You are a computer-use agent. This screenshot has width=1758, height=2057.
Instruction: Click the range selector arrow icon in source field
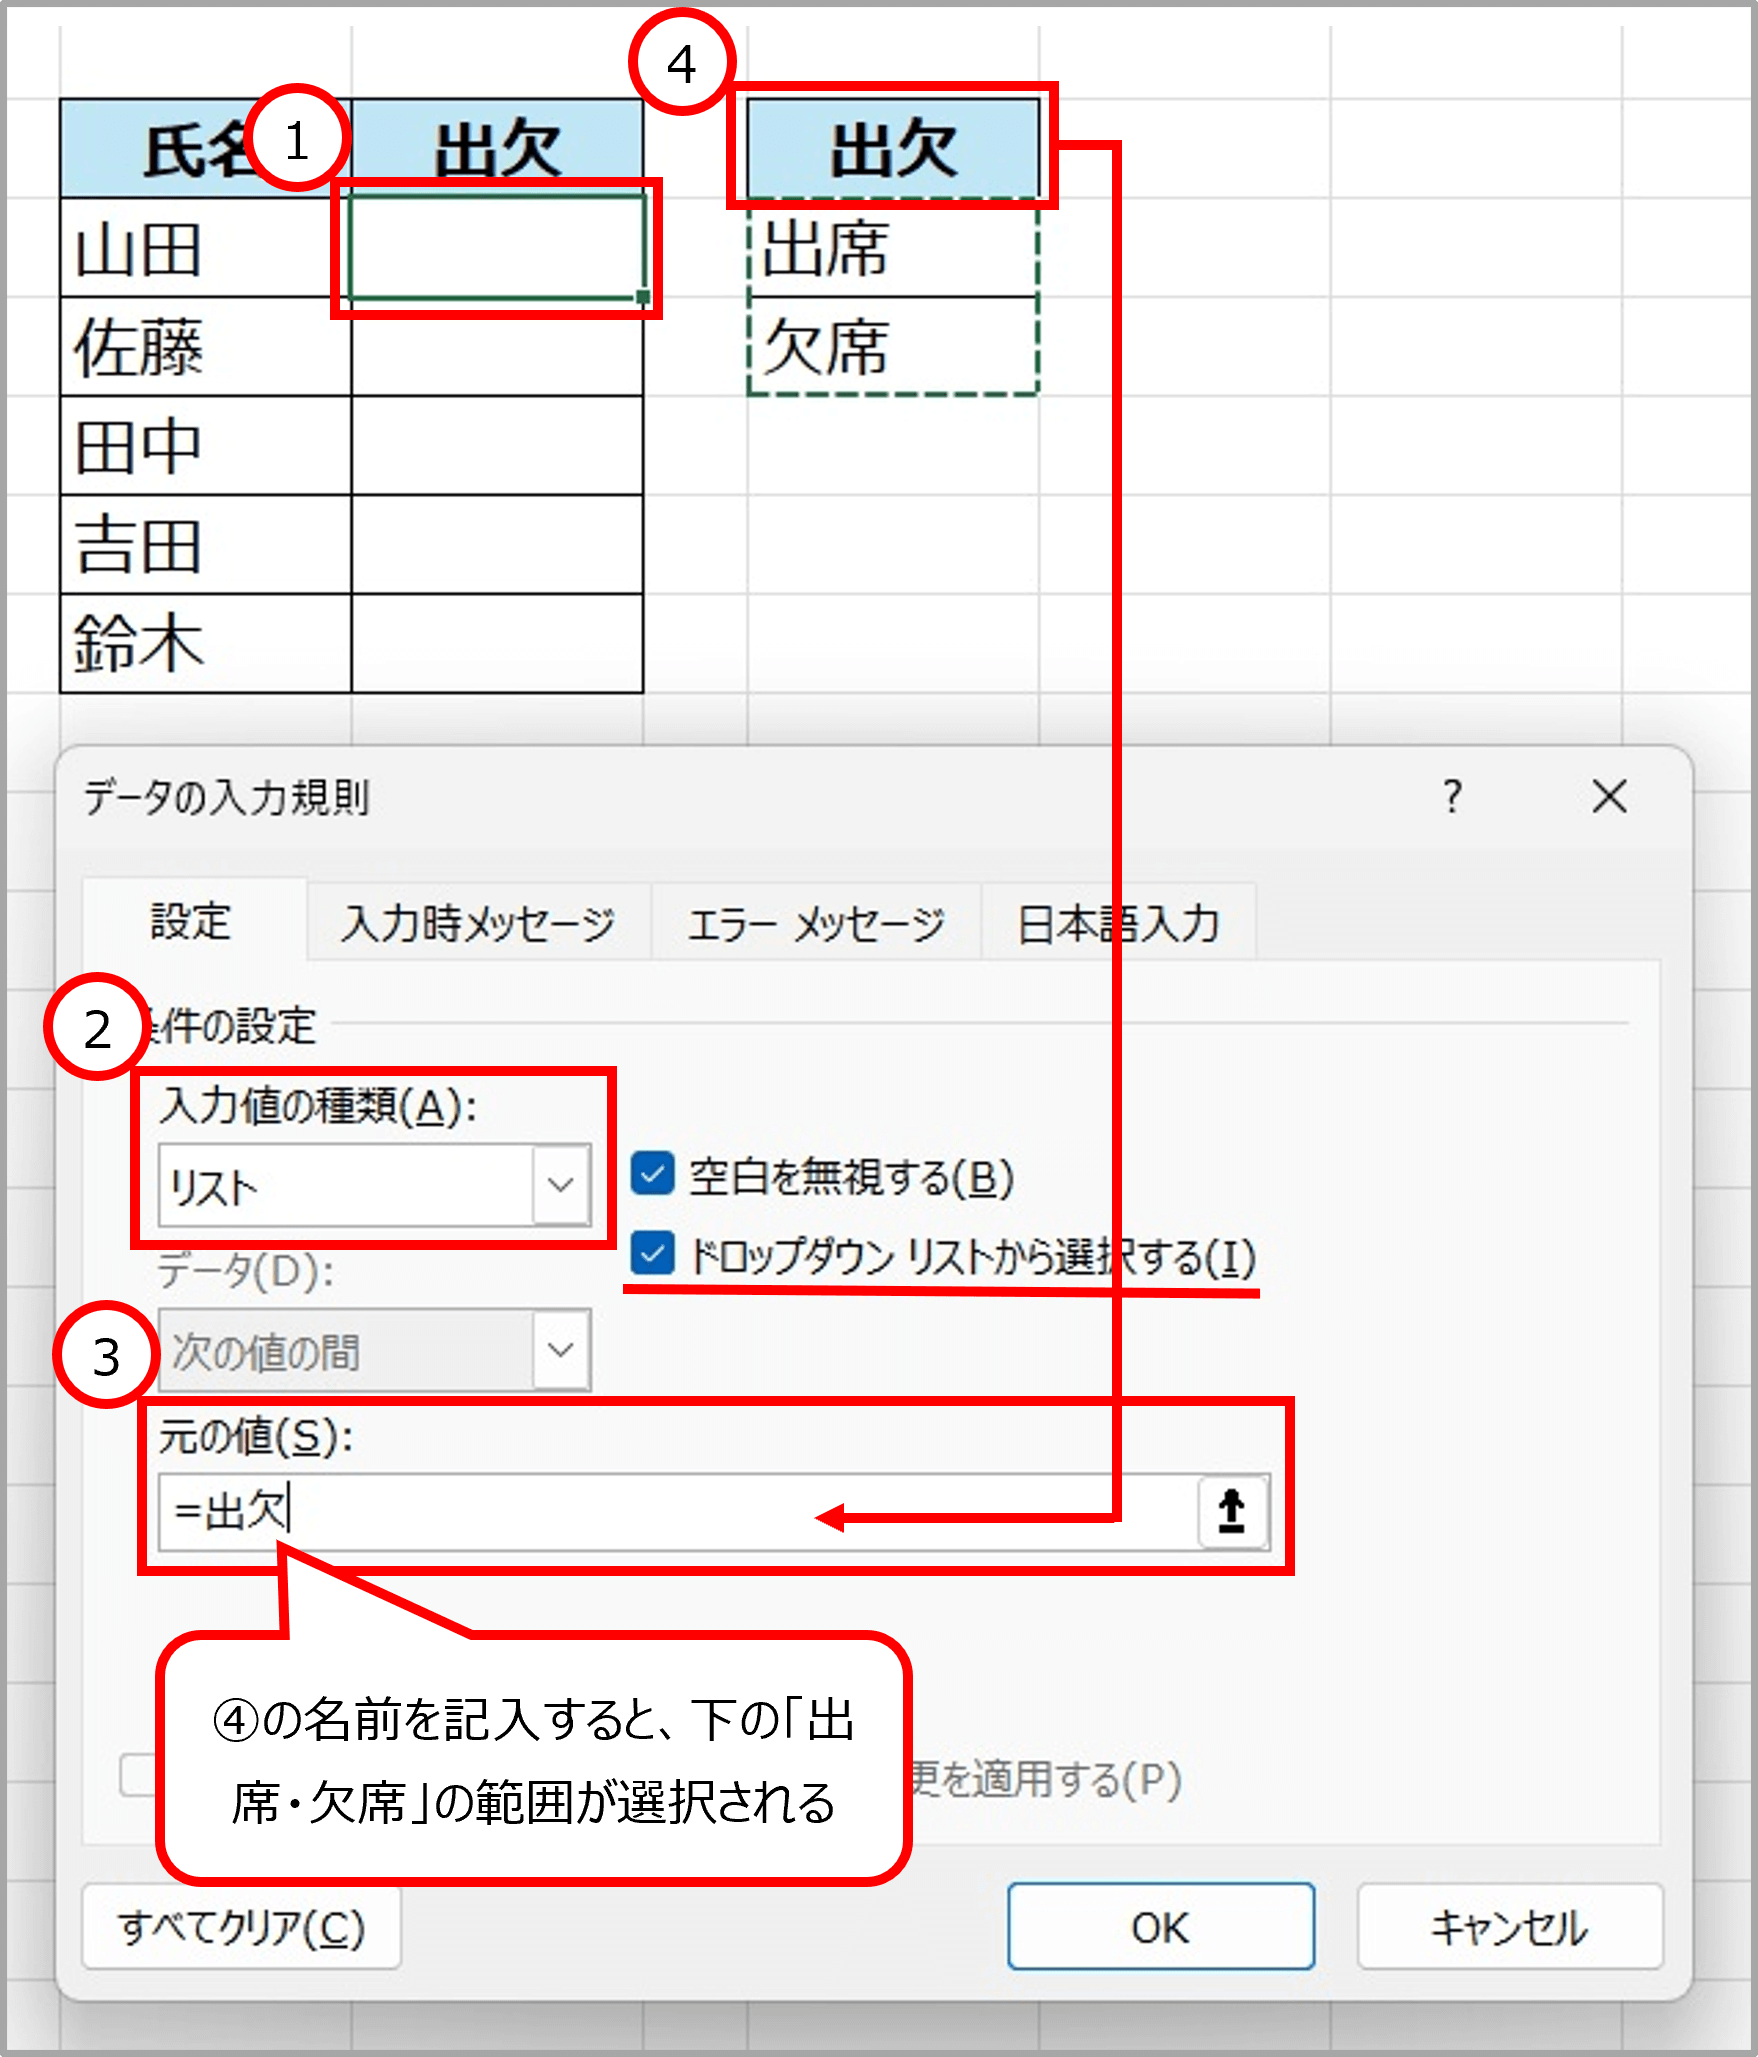[1232, 1511]
